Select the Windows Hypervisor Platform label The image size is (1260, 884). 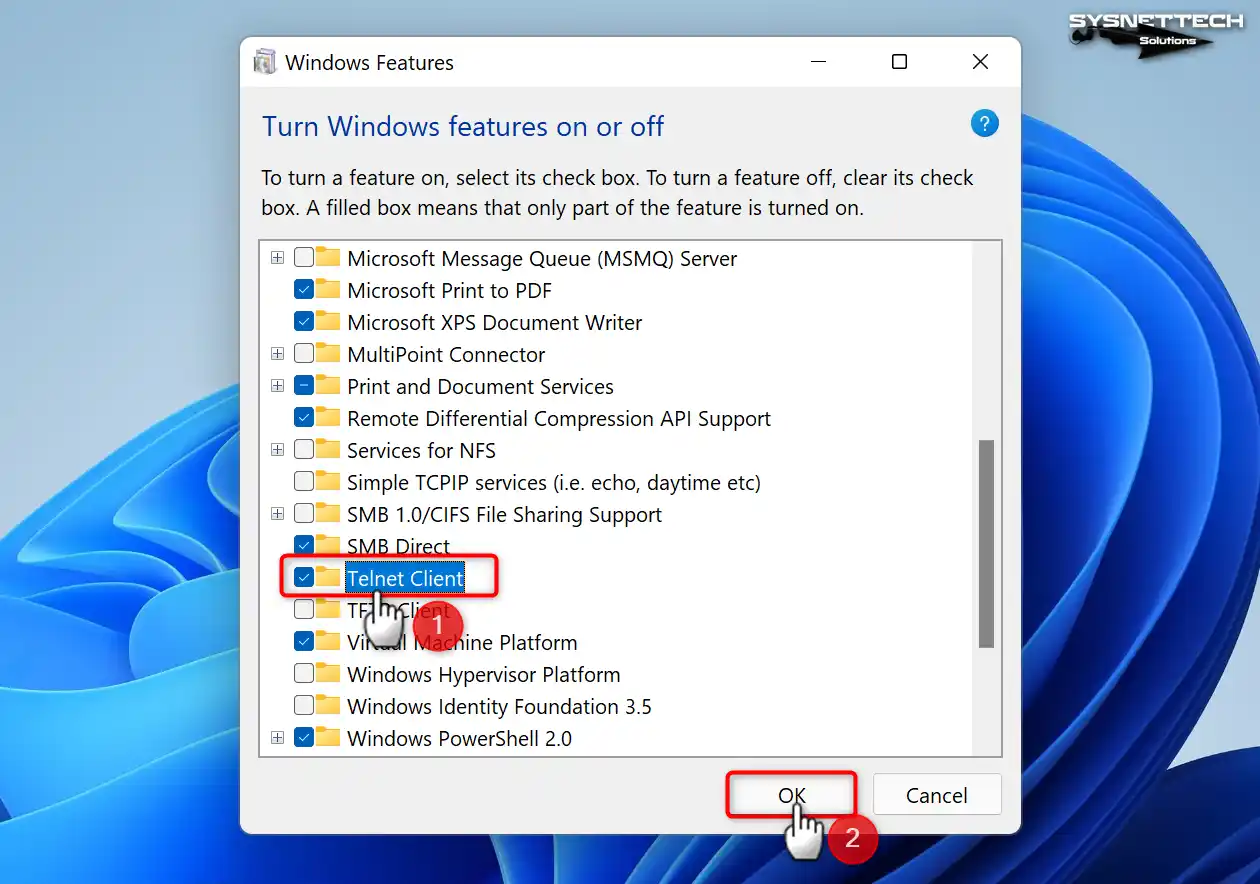pos(483,674)
